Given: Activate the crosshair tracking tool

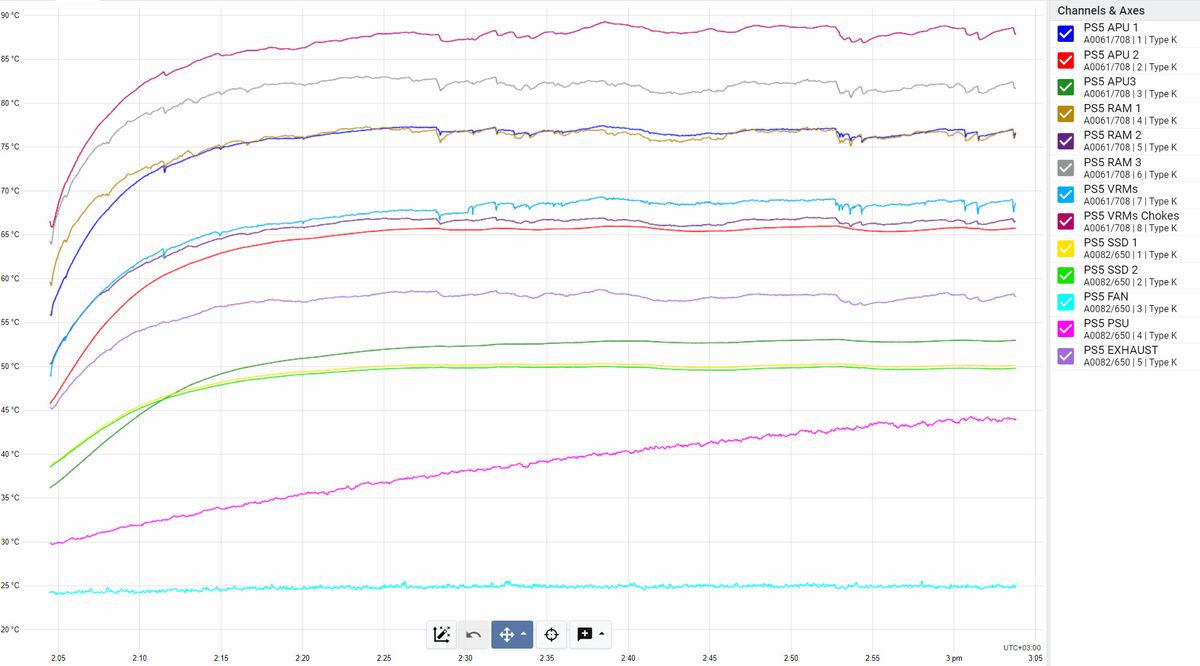Looking at the screenshot, I should pos(549,634).
